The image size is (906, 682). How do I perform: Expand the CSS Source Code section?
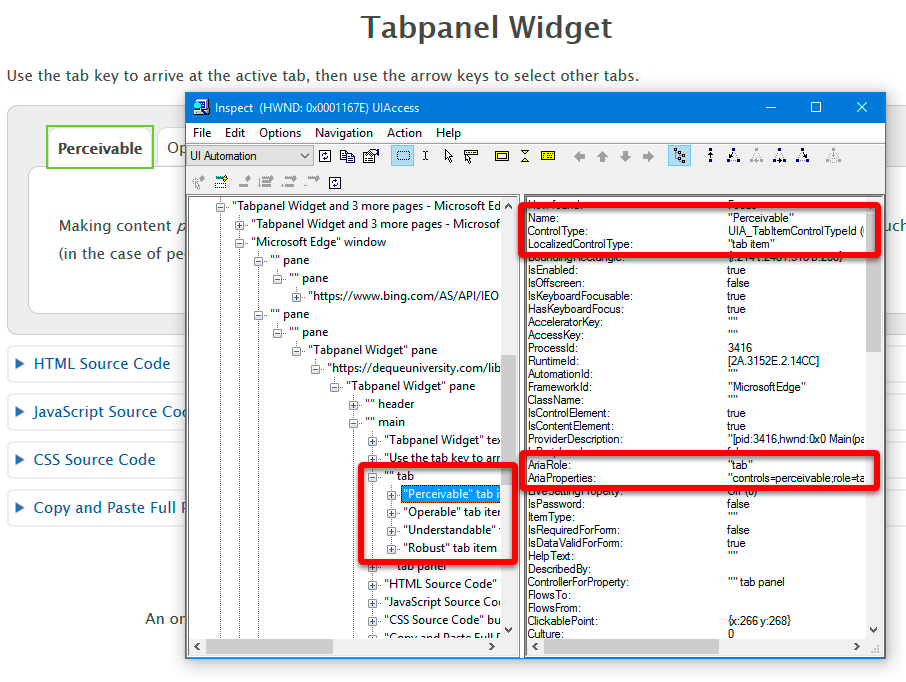tap(94, 460)
